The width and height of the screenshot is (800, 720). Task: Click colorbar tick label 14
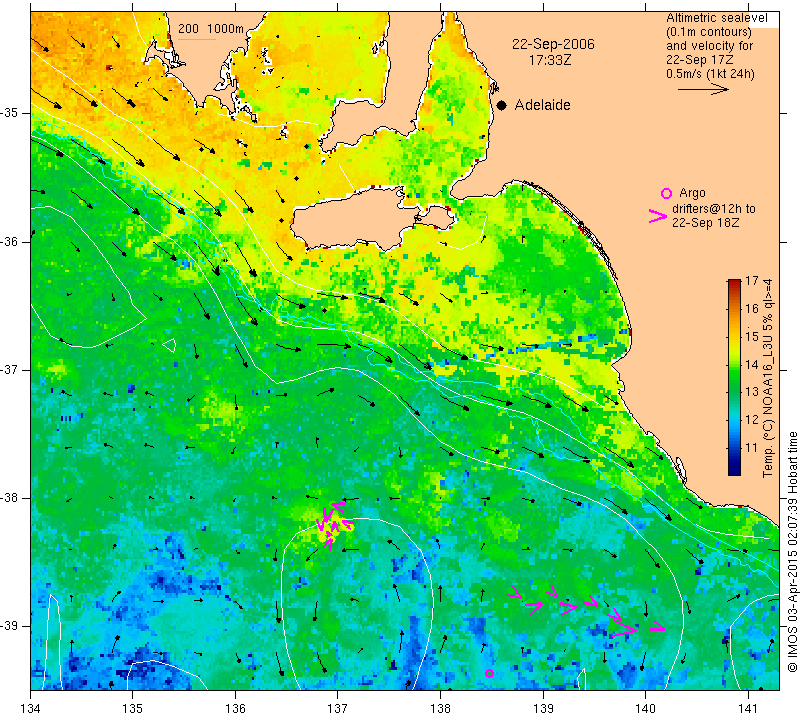[752, 364]
